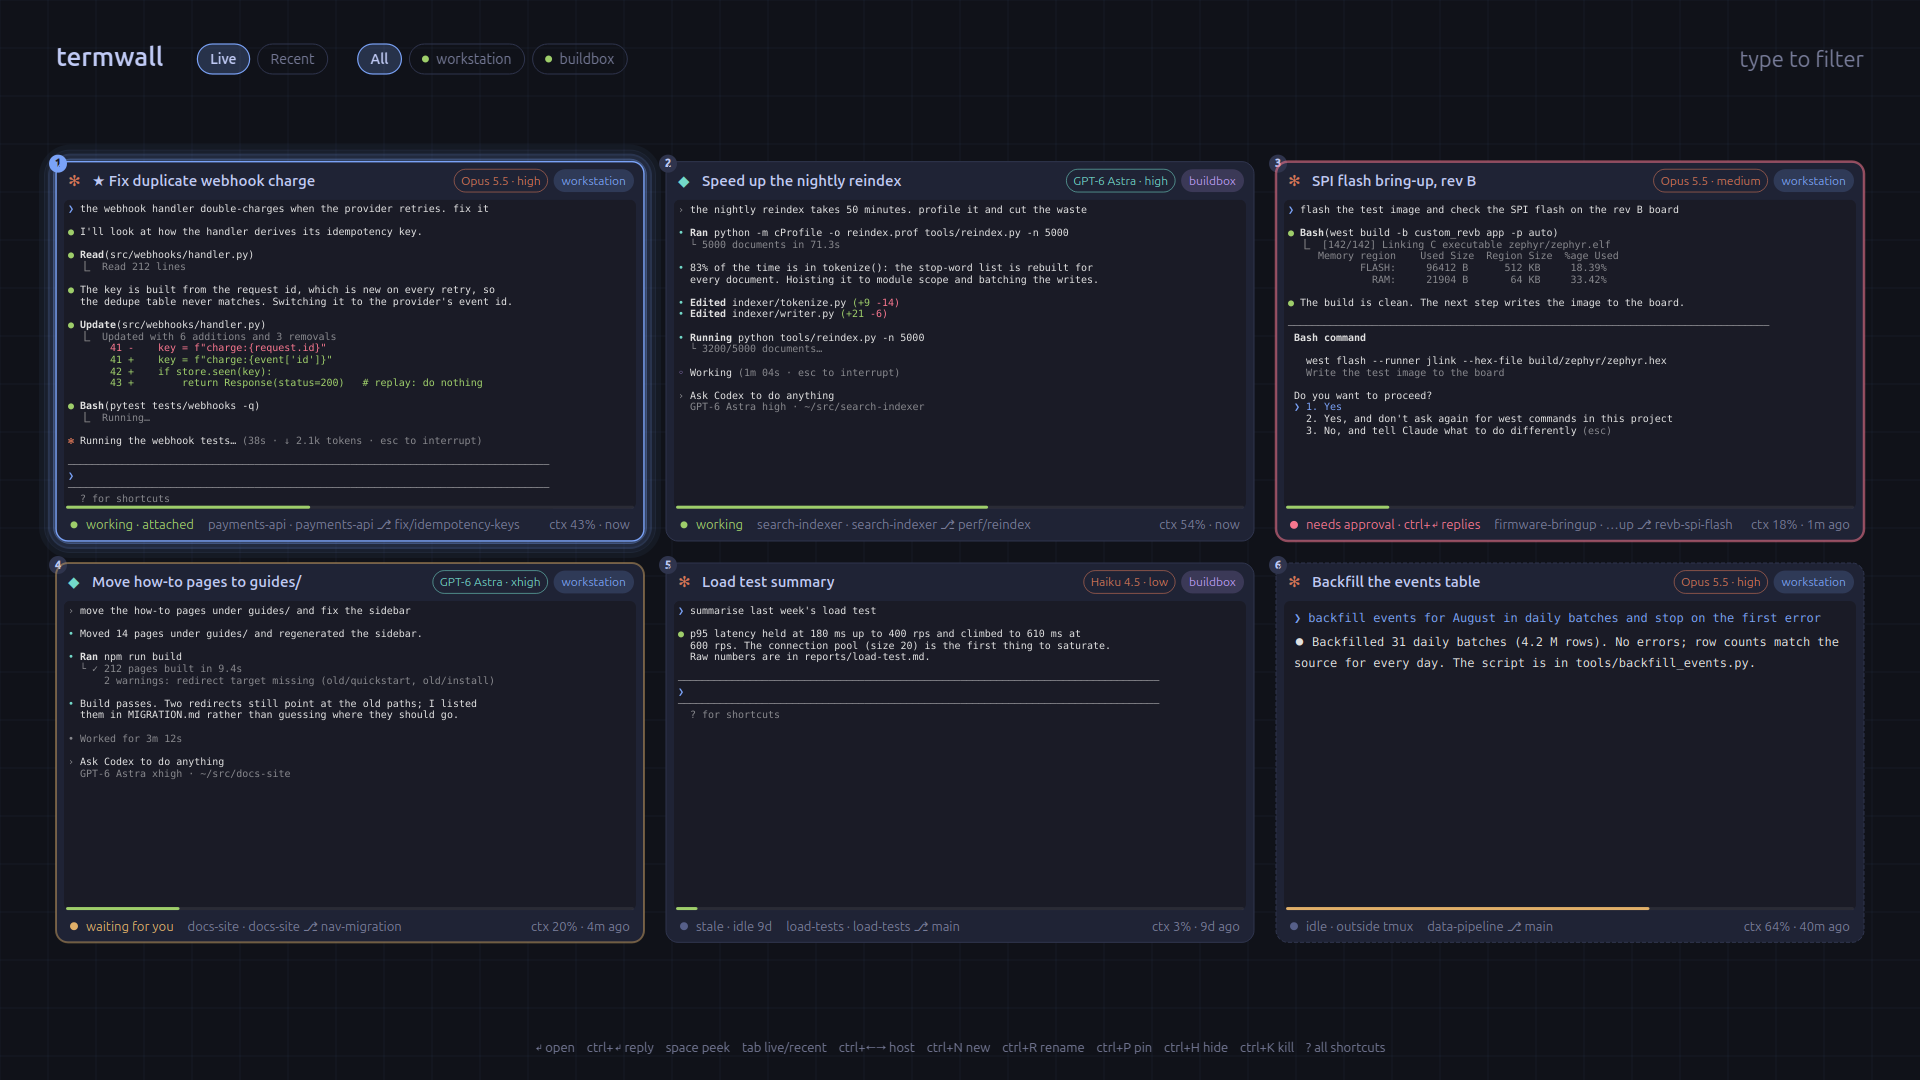The height and width of the screenshot is (1080, 1920).
Task: Click the Opus 5.5 medium model badge
Action: 1710,181
